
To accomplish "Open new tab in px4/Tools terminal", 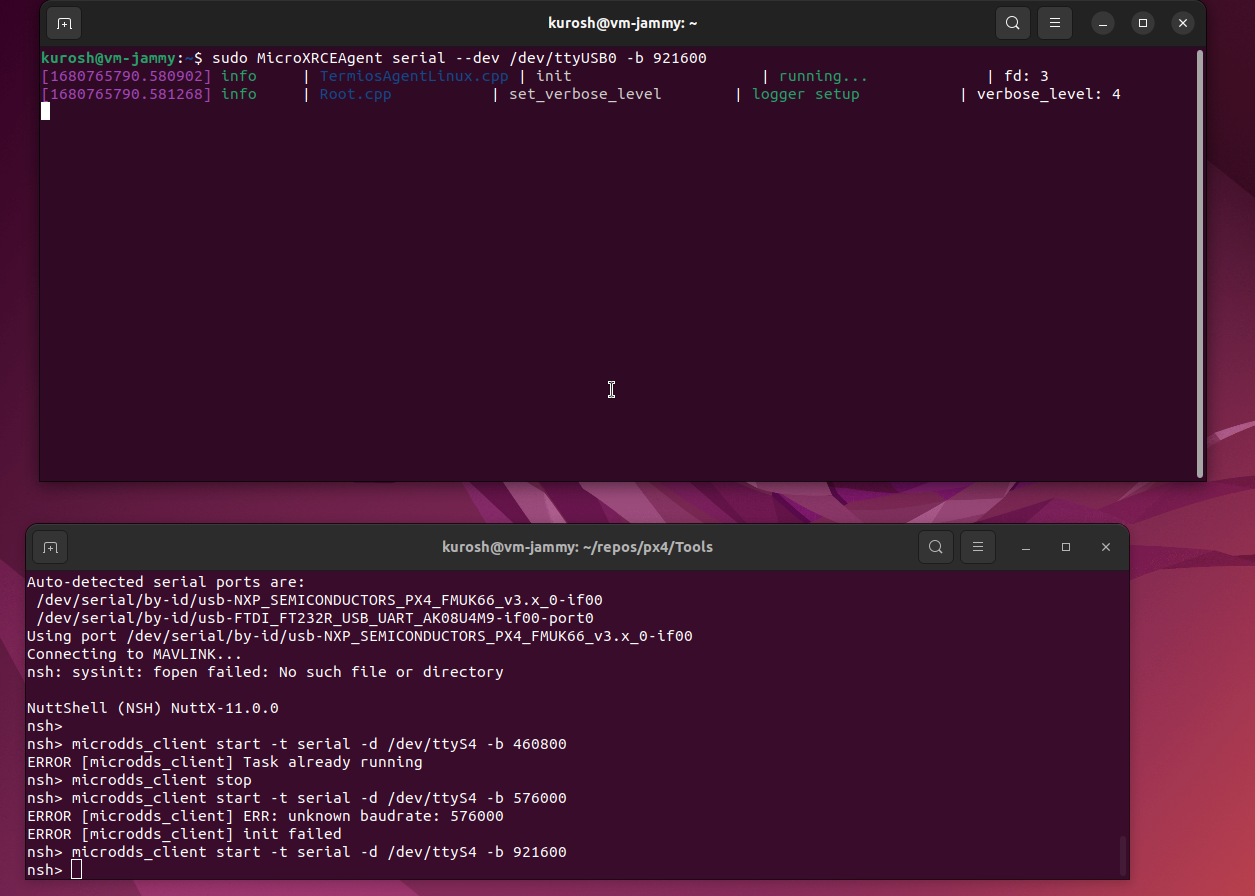I will pos(50,547).
